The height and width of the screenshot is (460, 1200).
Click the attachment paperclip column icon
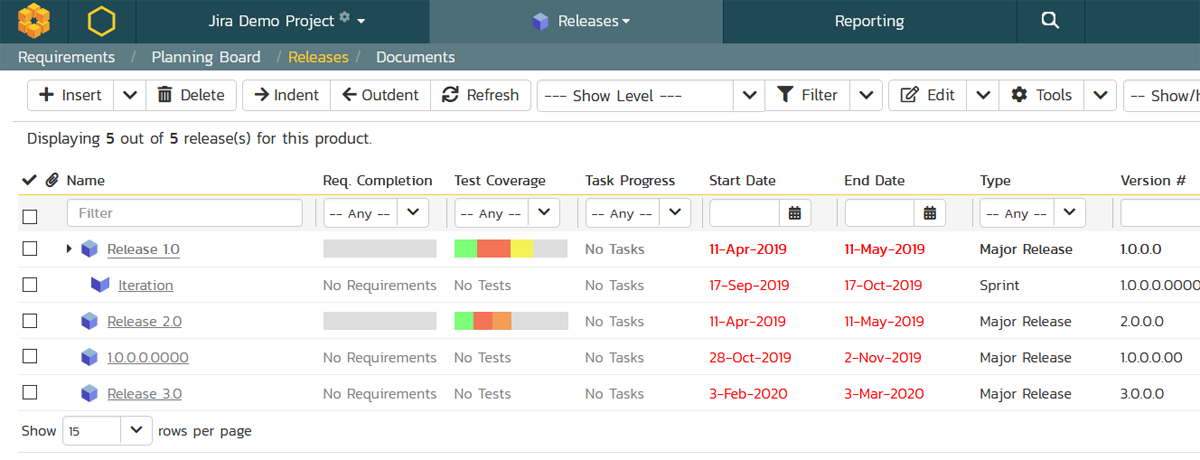pos(52,181)
